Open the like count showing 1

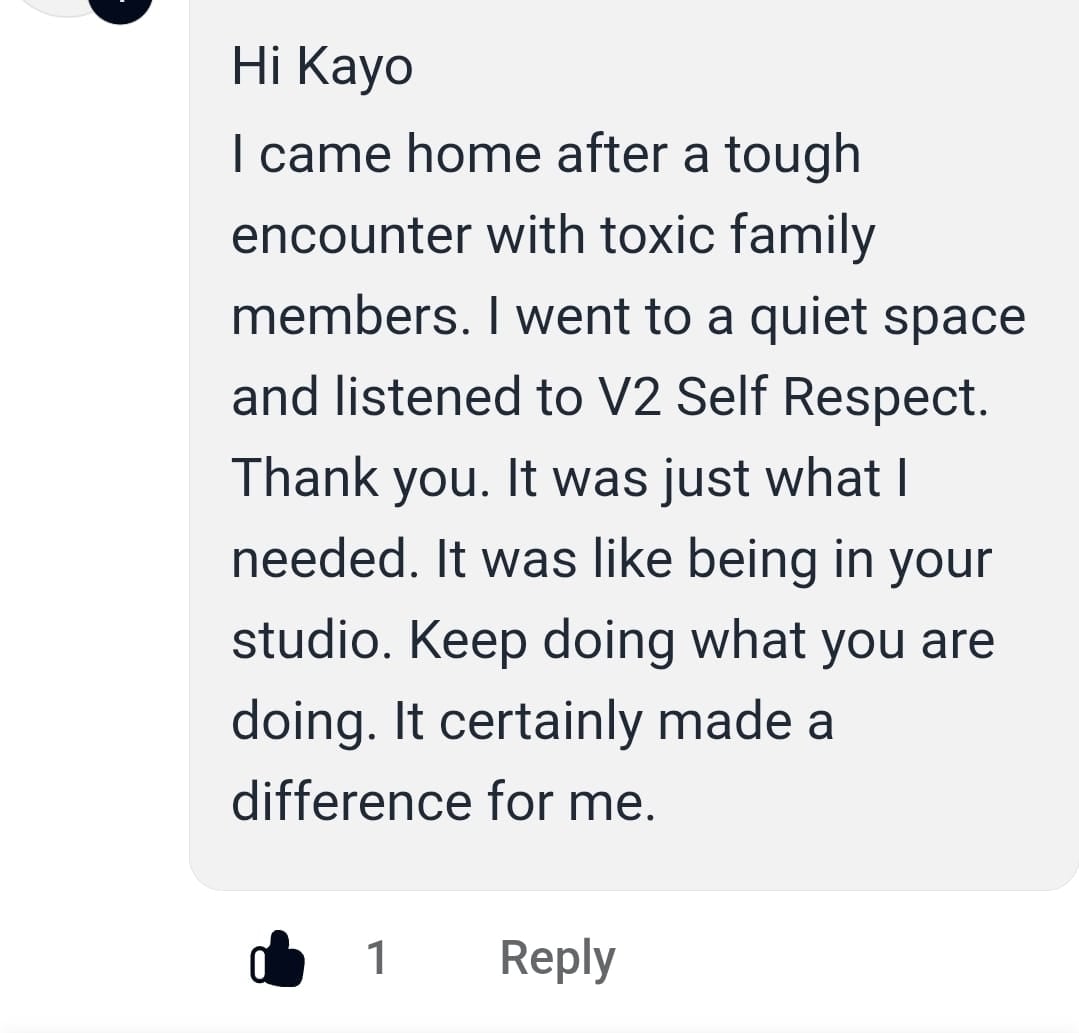(x=376, y=957)
